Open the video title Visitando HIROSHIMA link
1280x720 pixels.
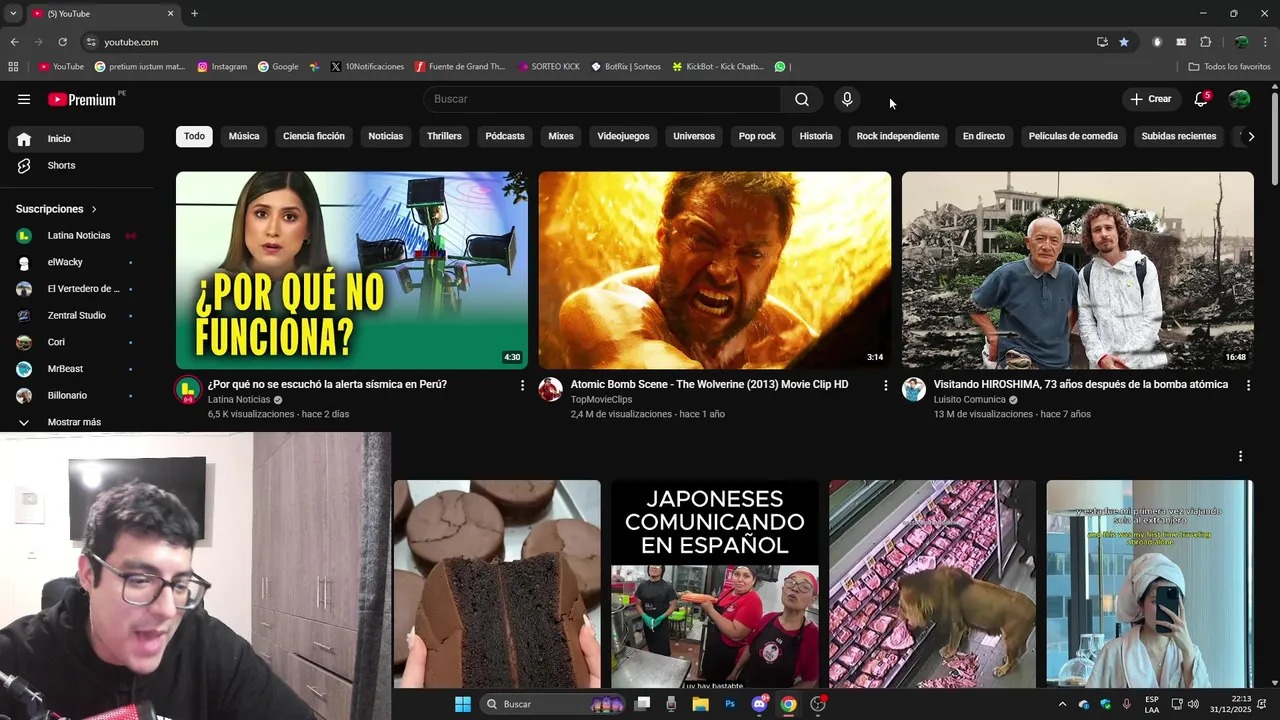1081,385
